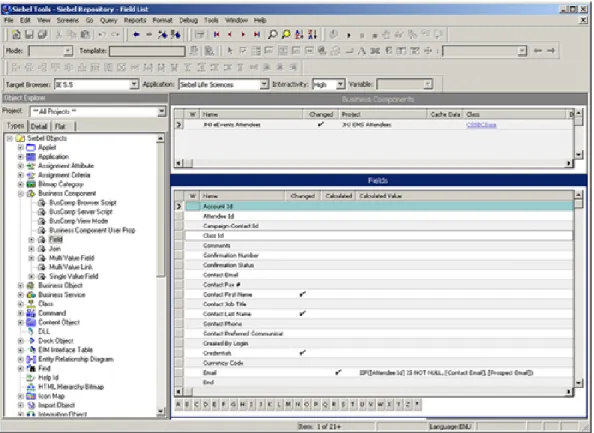Click the letter M index button
Viewport: 594px width, 433px height.
pyautogui.click(x=288, y=405)
